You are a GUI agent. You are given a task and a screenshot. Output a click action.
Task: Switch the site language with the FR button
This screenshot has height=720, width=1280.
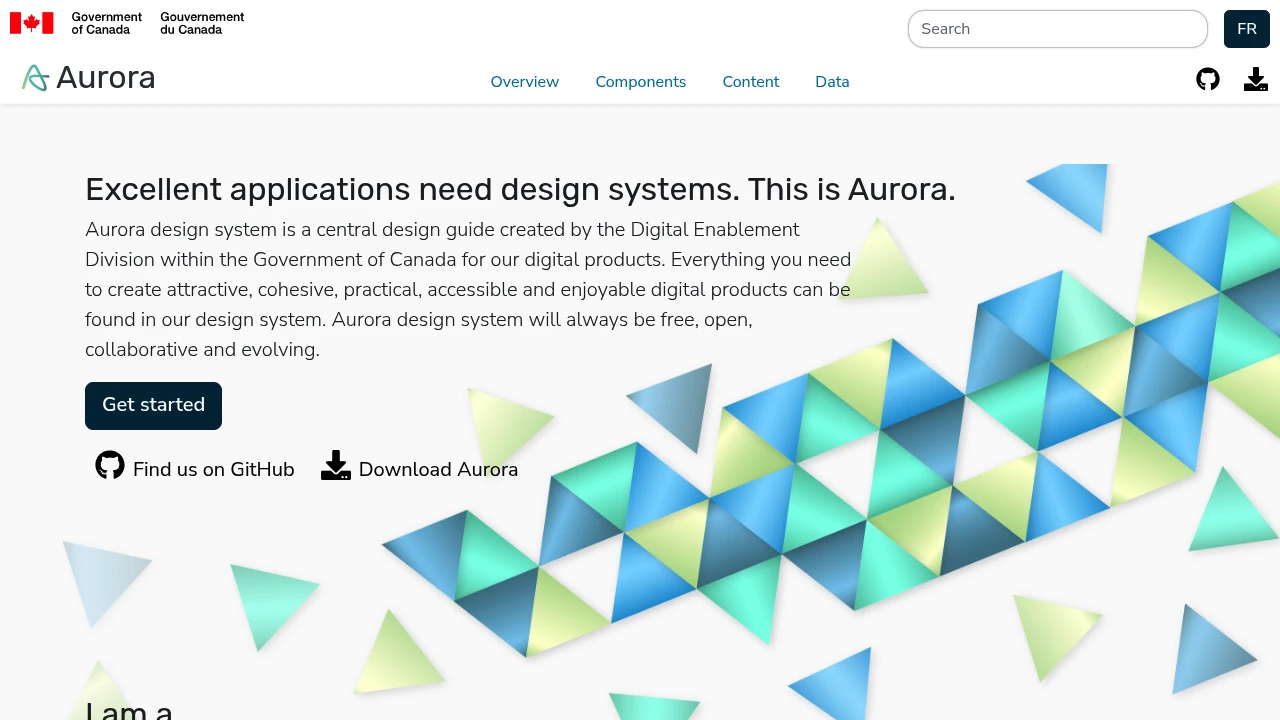pyautogui.click(x=1246, y=29)
